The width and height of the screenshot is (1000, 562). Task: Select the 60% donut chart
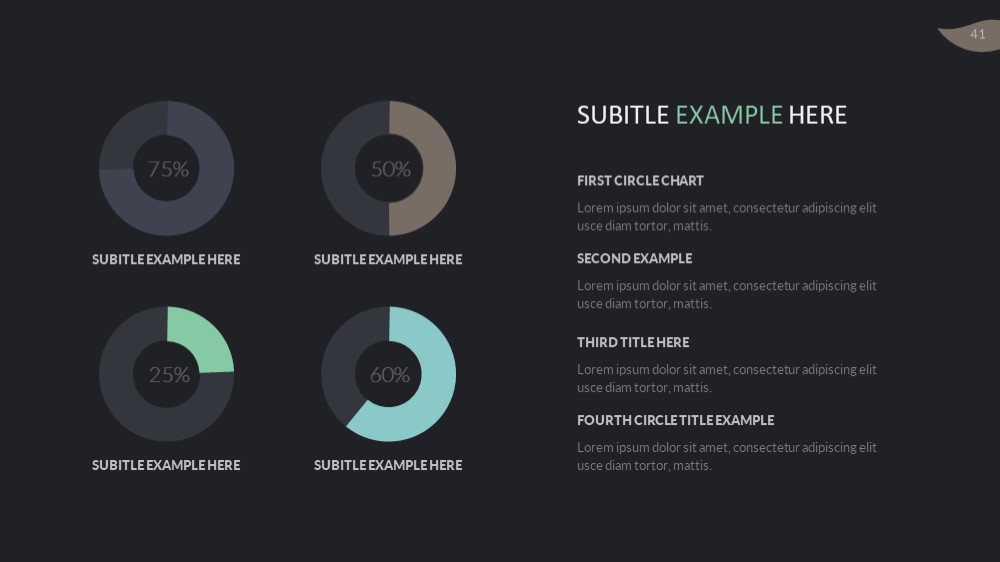coord(388,374)
